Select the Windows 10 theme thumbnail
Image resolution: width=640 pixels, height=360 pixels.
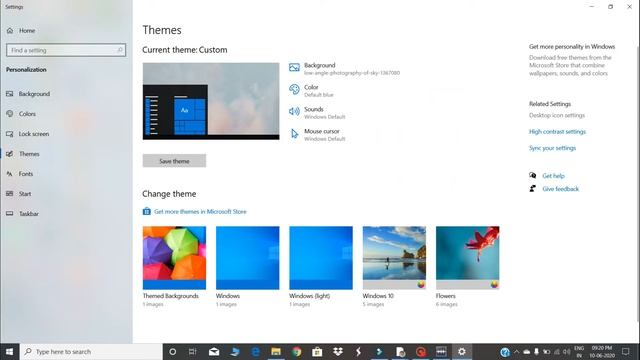point(394,258)
